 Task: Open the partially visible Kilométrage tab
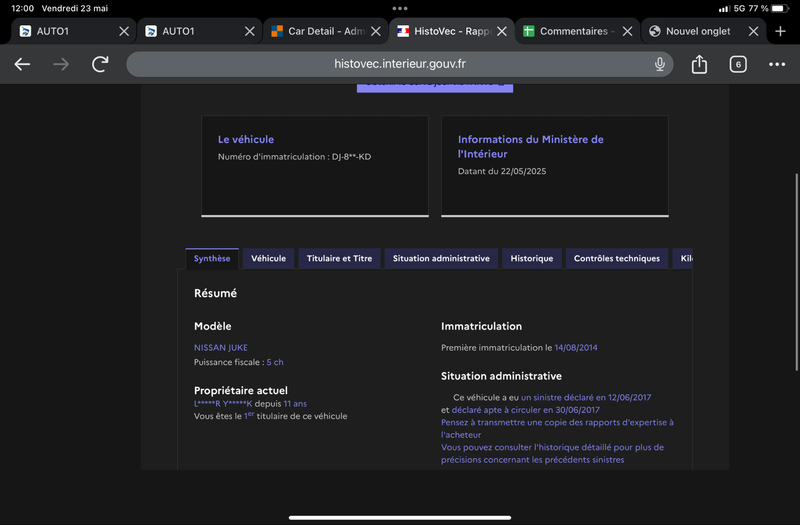[684, 258]
